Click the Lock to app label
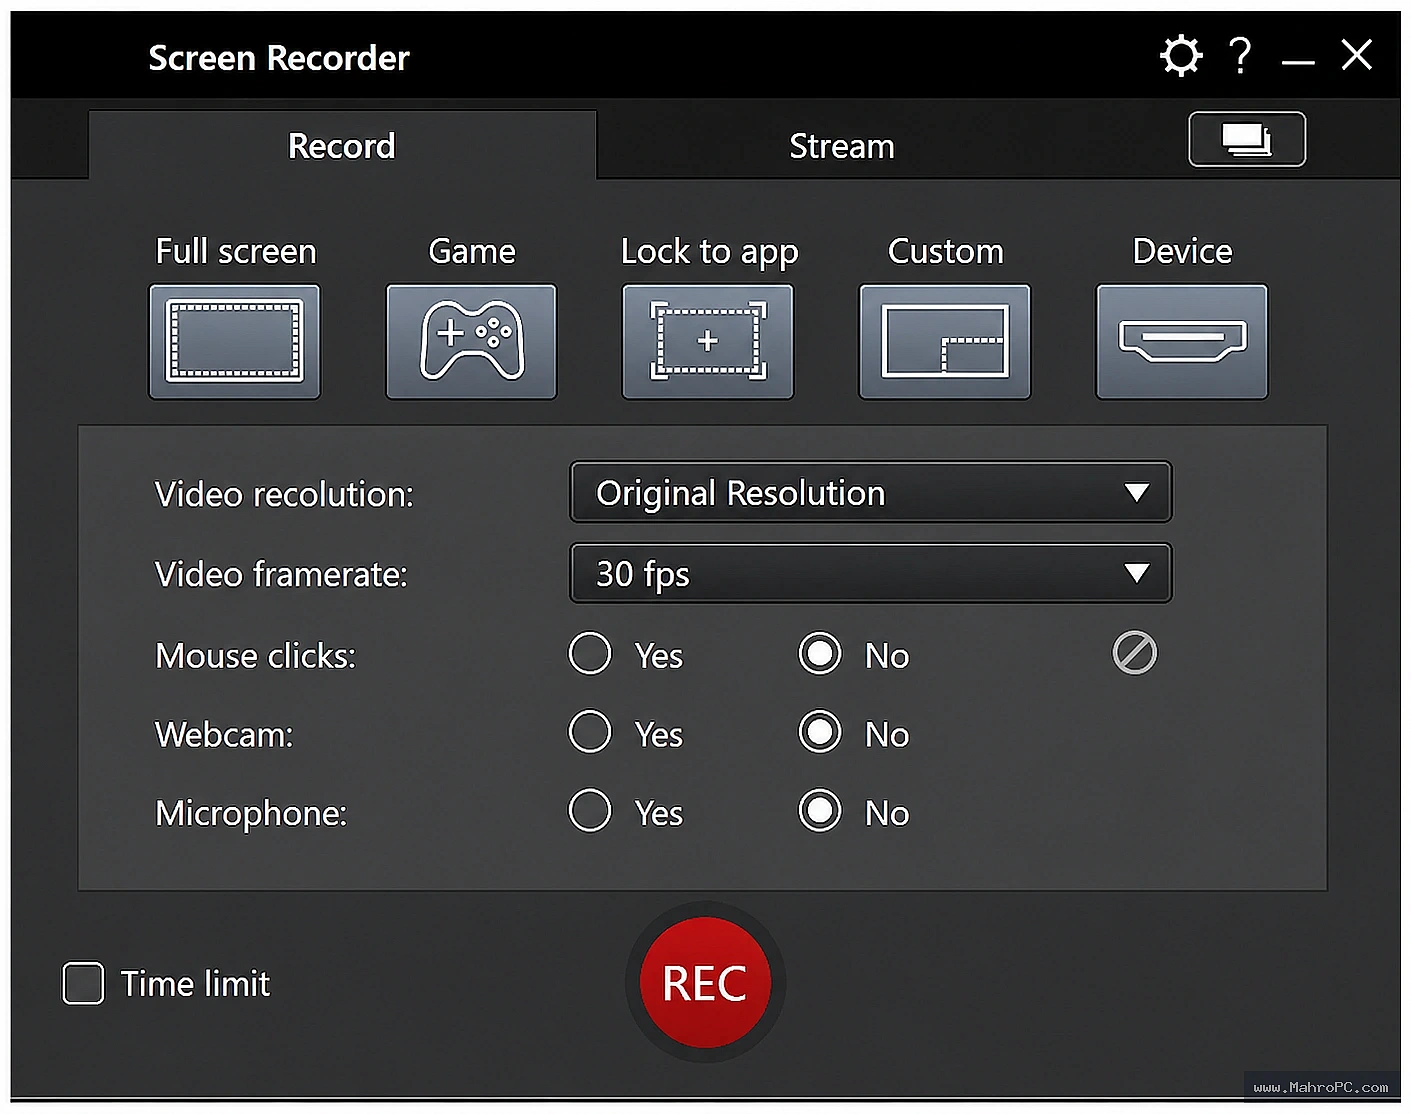1411x1114 pixels. (x=709, y=252)
